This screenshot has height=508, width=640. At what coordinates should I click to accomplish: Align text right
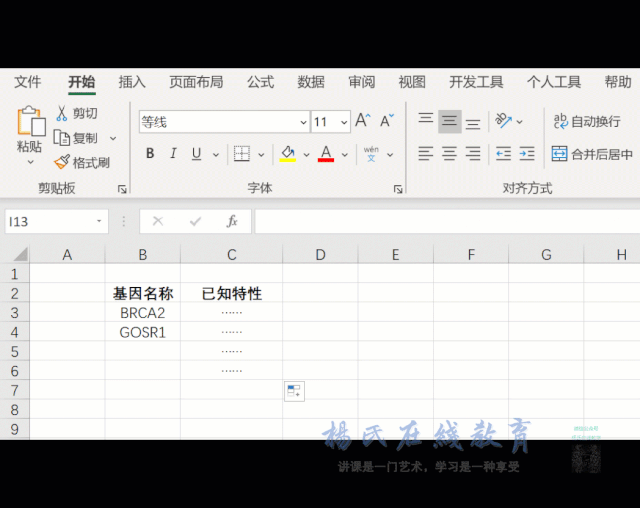pyautogui.click(x=473, y=154)
